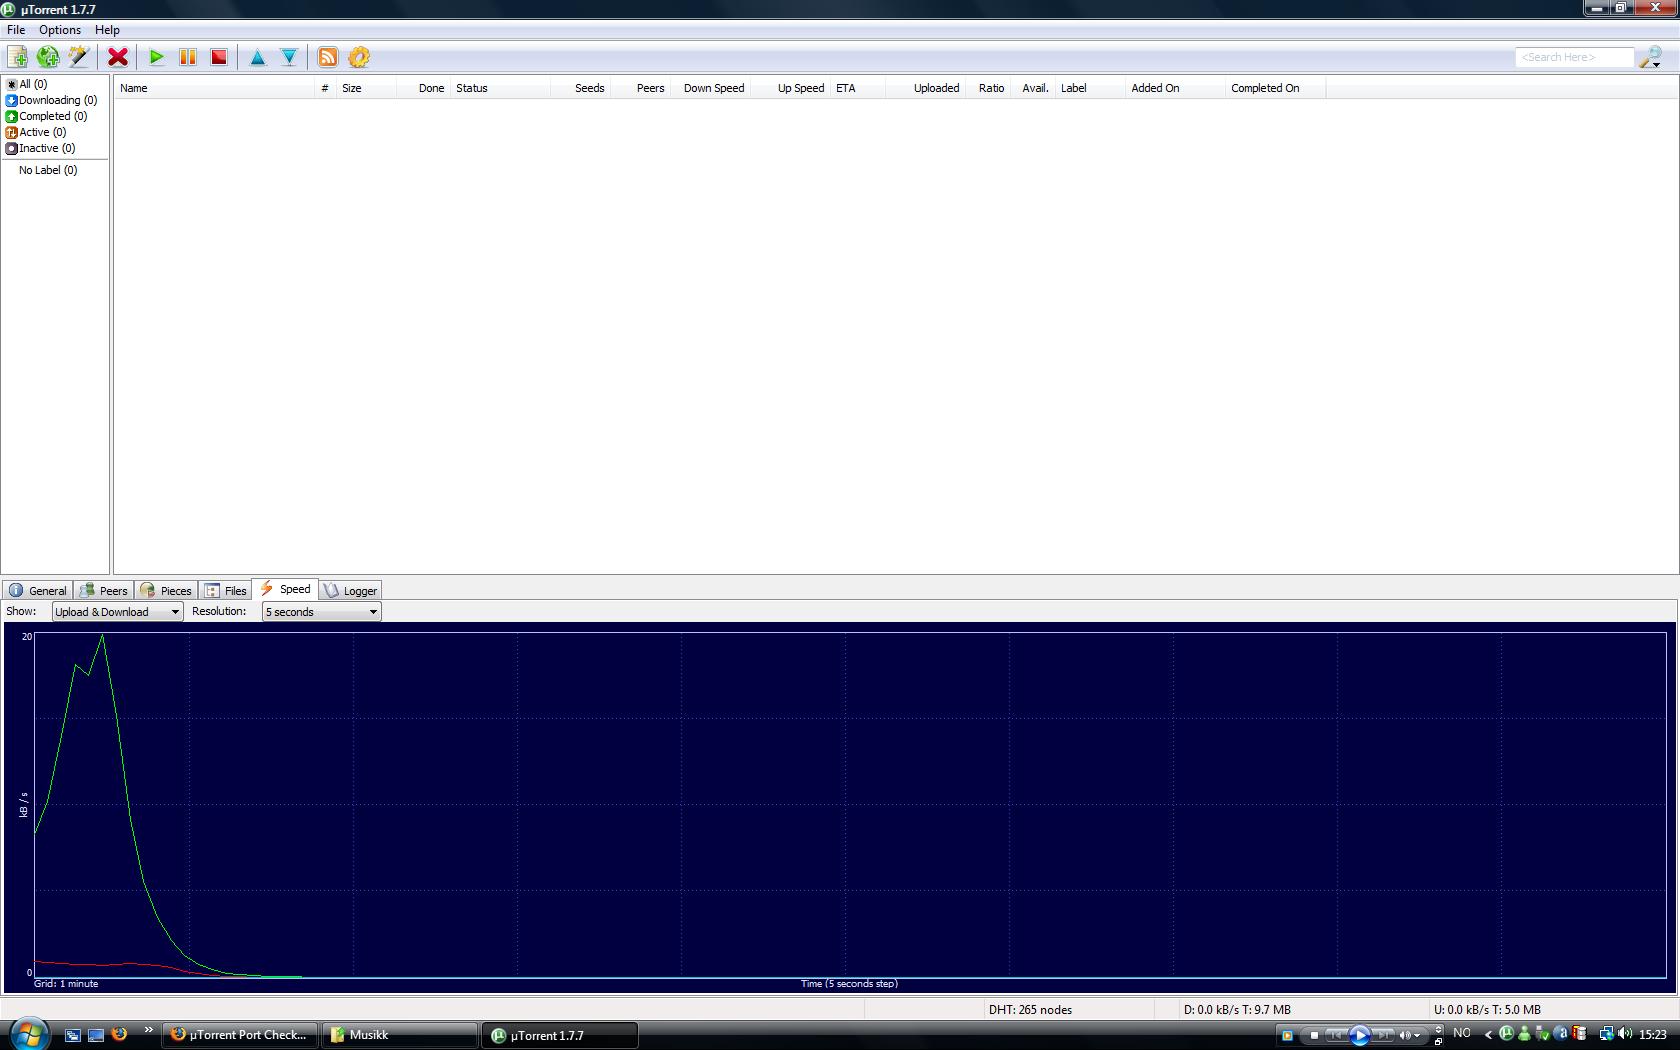
Task: Sort by the Uploaded column header
Action: click(x=926, y=88)
